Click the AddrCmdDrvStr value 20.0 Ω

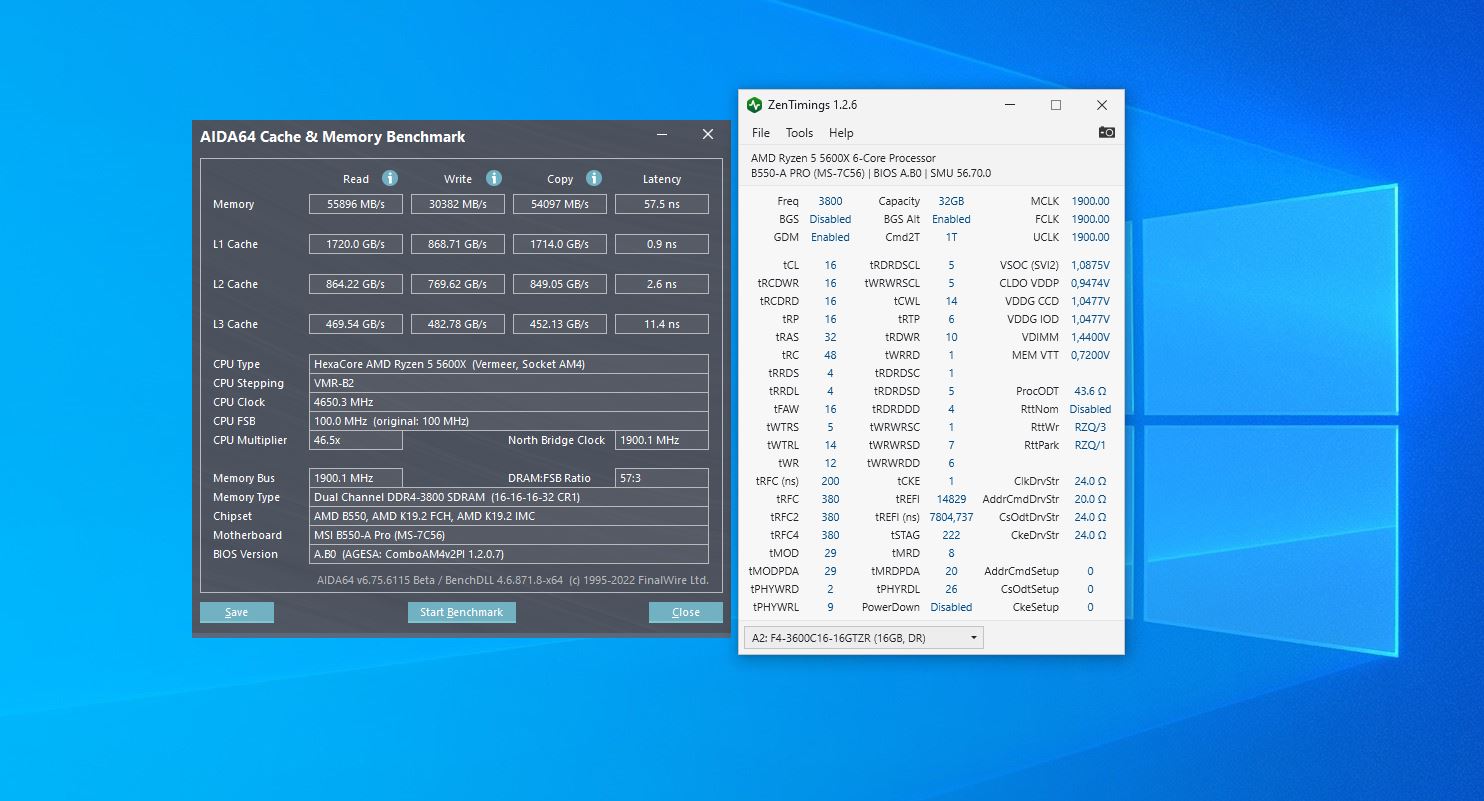(x=1090, y=499)
